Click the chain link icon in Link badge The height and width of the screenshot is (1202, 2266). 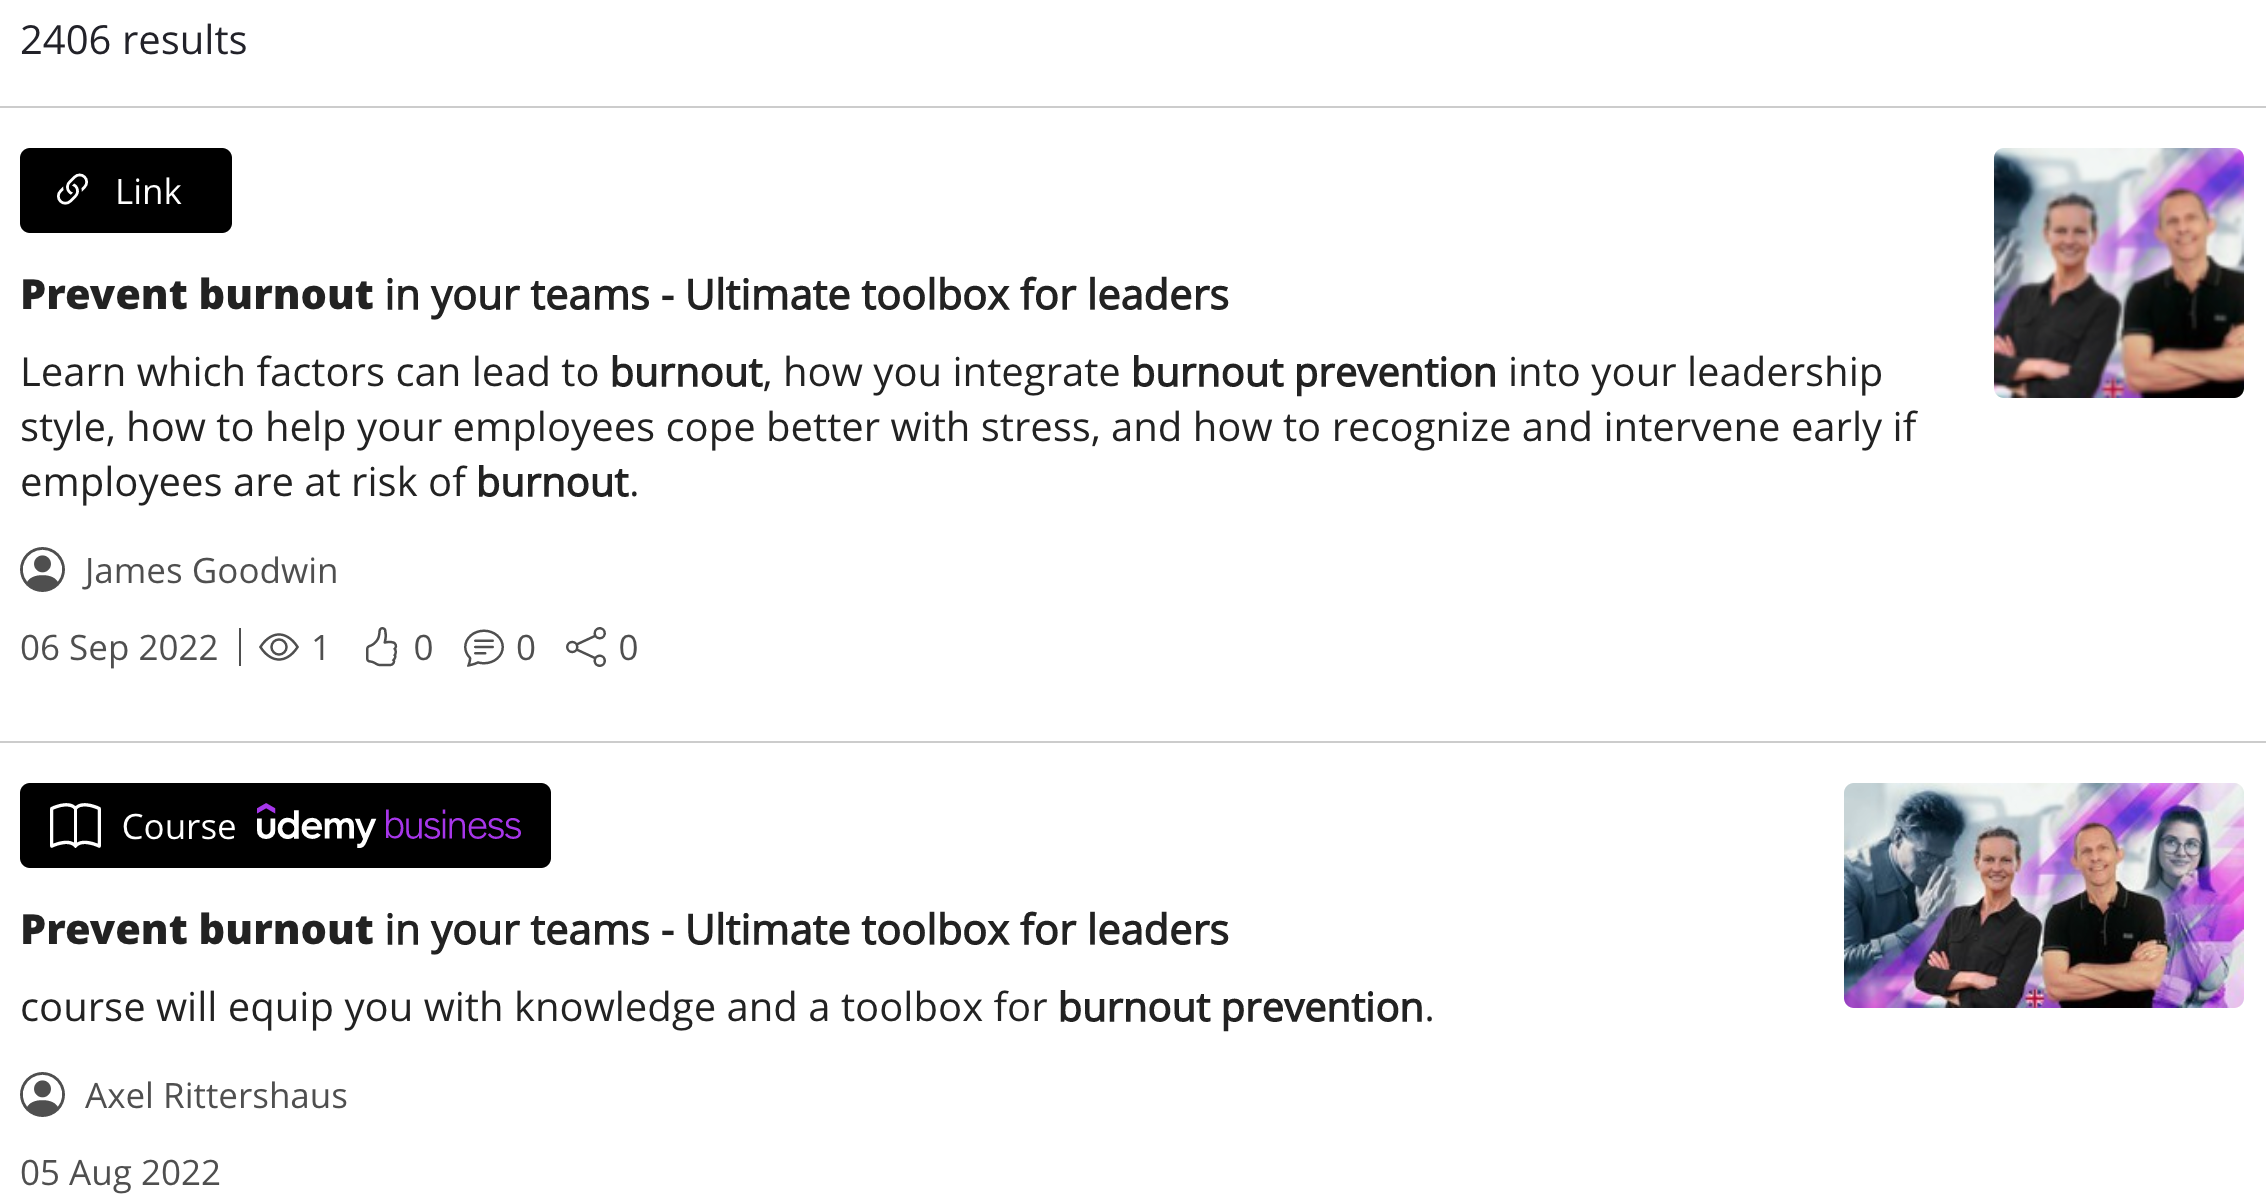click(x=73, y=190)
